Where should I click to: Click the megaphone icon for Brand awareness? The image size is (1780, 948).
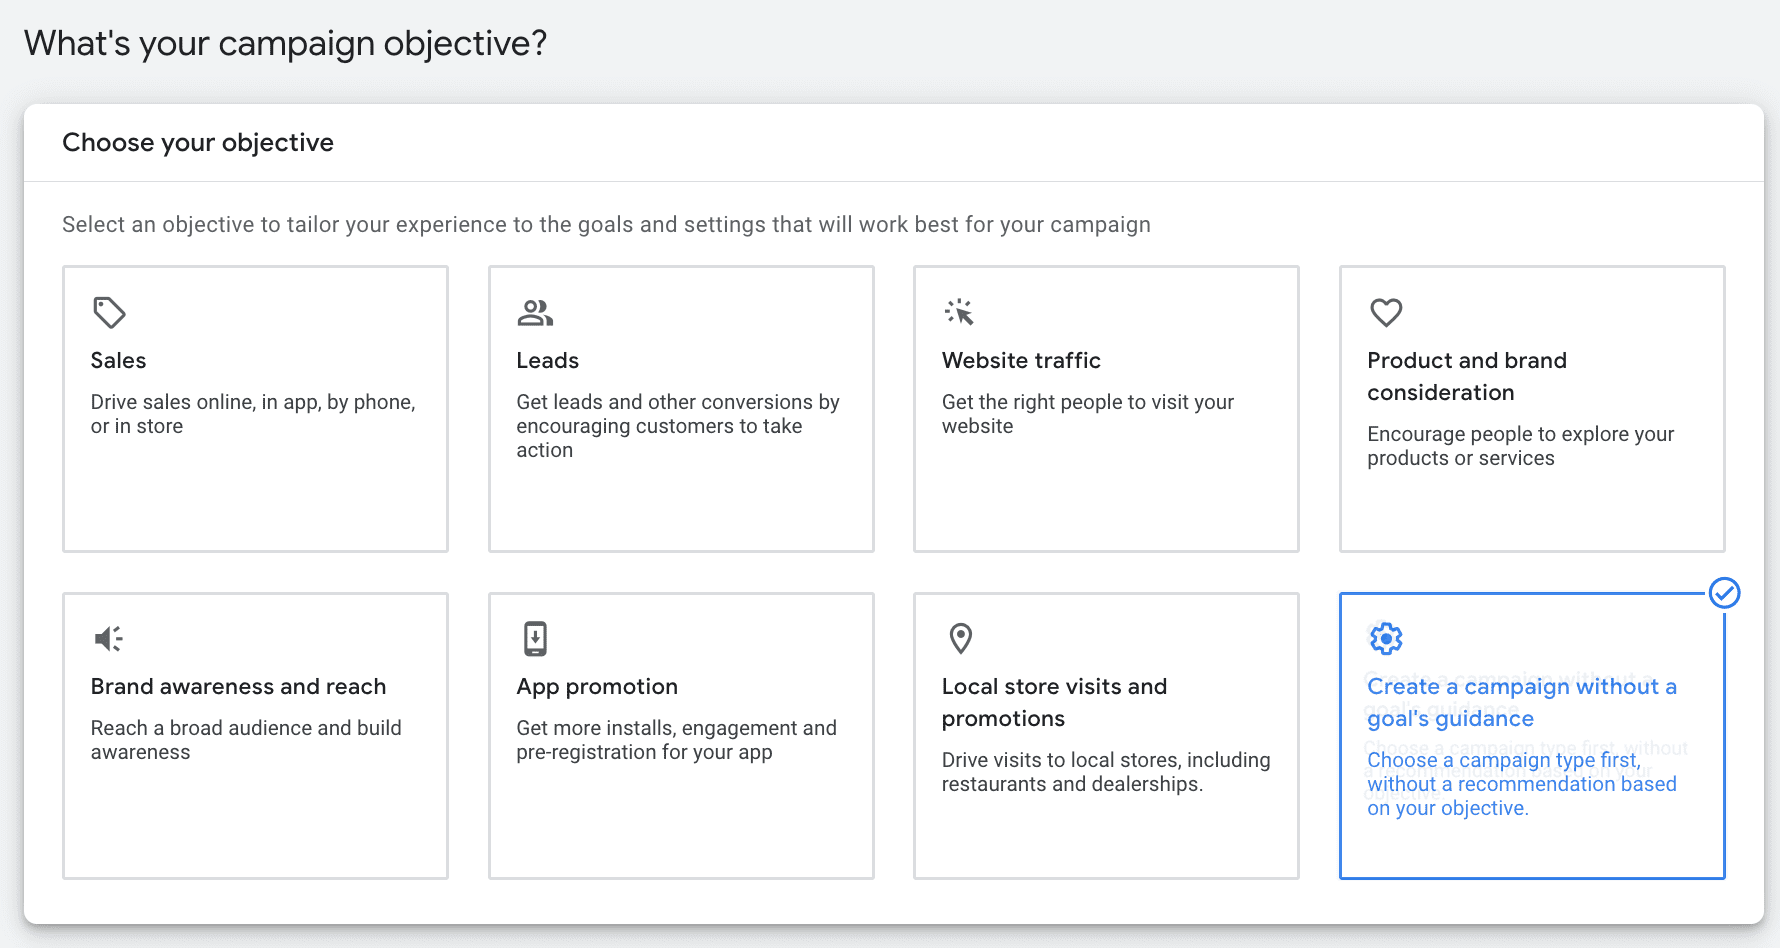109,638
